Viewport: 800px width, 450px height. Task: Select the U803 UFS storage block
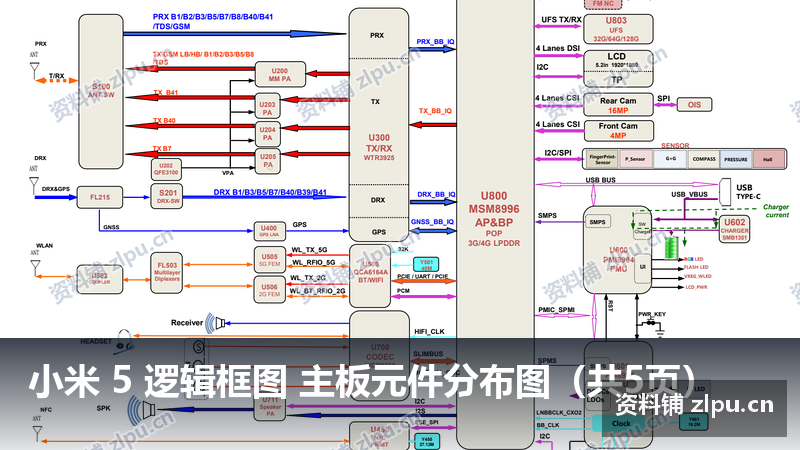618,29
